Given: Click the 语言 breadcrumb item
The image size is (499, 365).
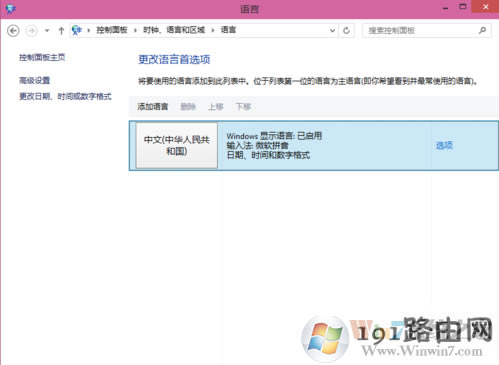Looking at the screenshot, I should click(x=228, y=30).
